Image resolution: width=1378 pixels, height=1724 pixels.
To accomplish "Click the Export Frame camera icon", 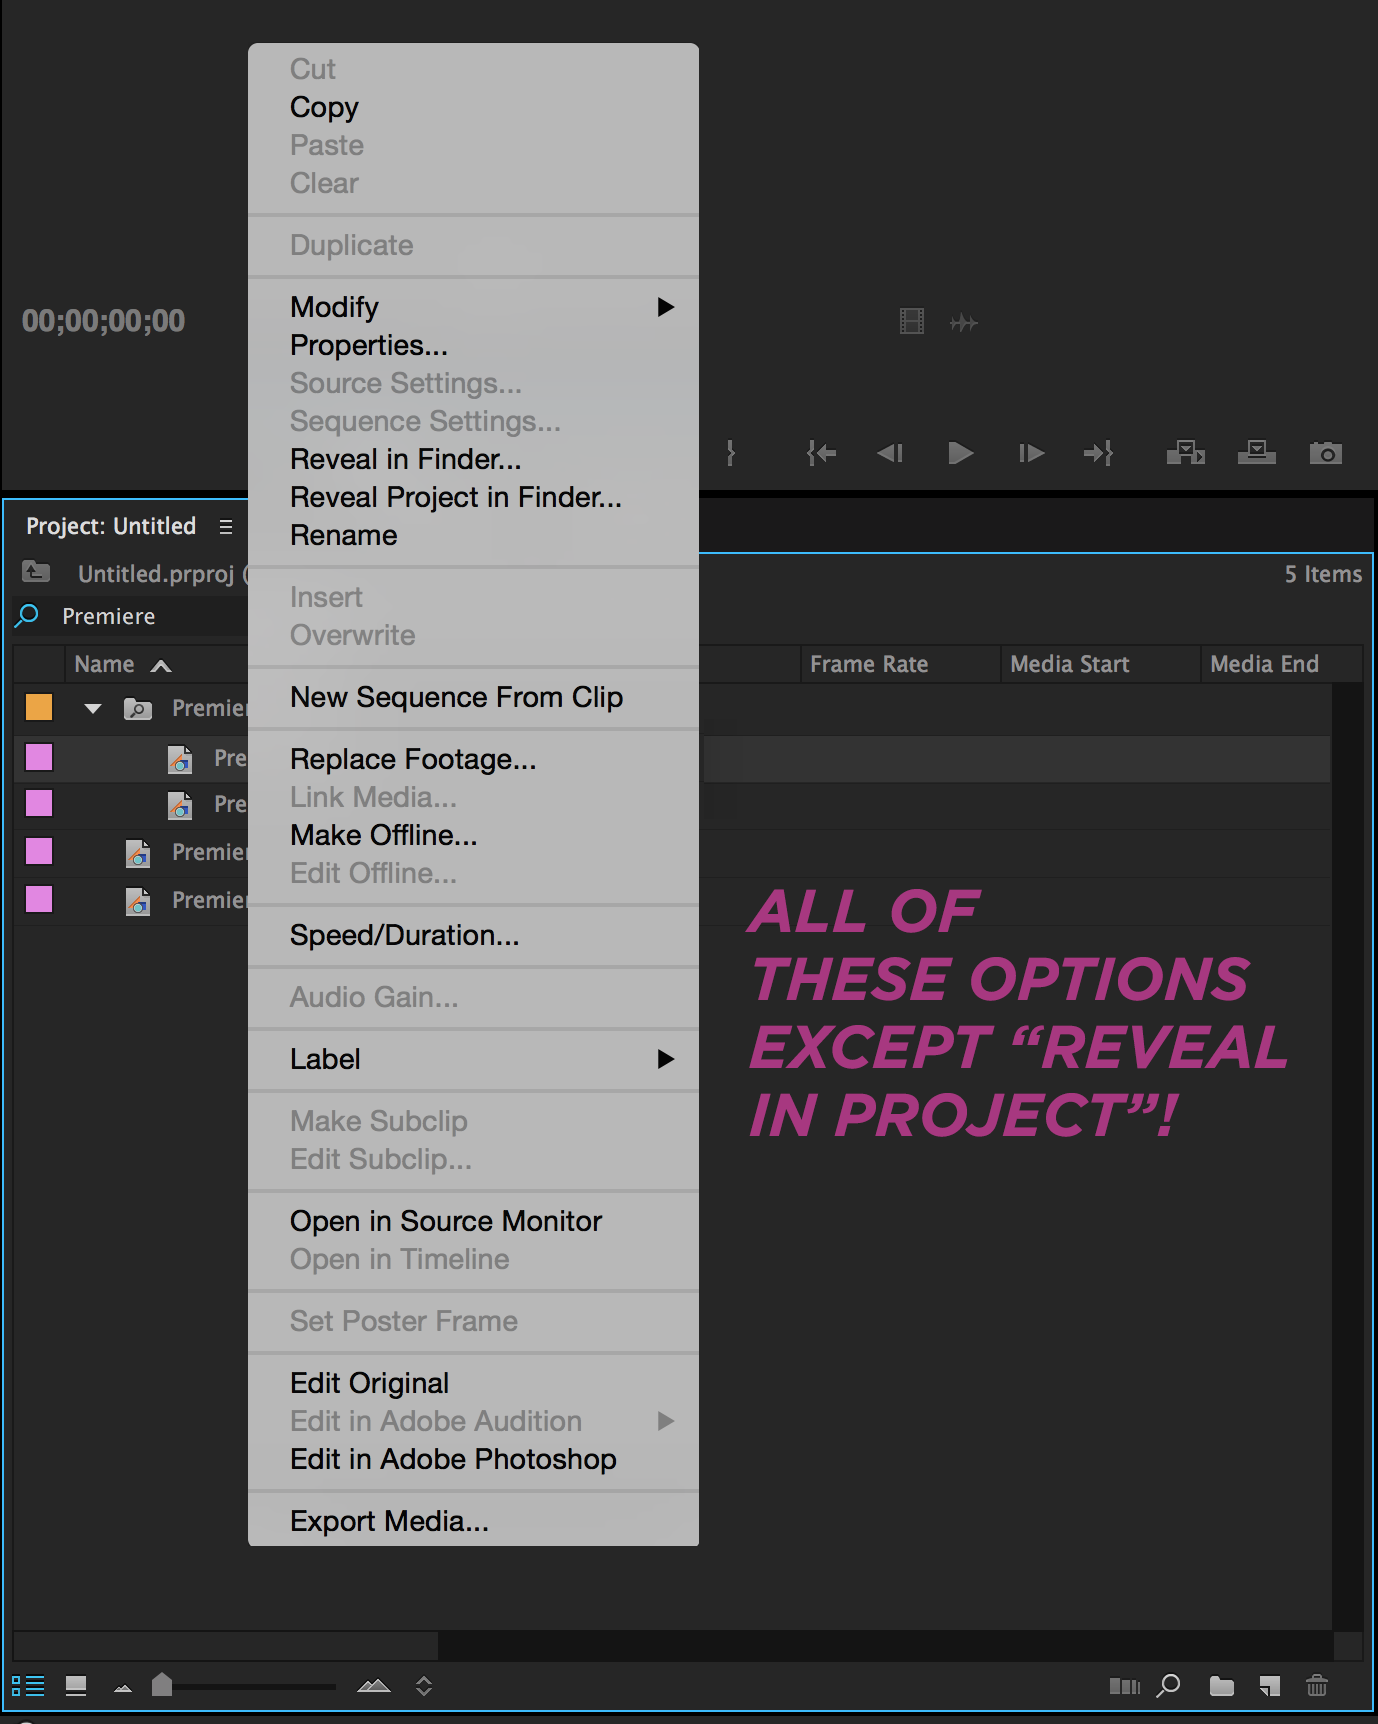I will (x=1326, y=453).
